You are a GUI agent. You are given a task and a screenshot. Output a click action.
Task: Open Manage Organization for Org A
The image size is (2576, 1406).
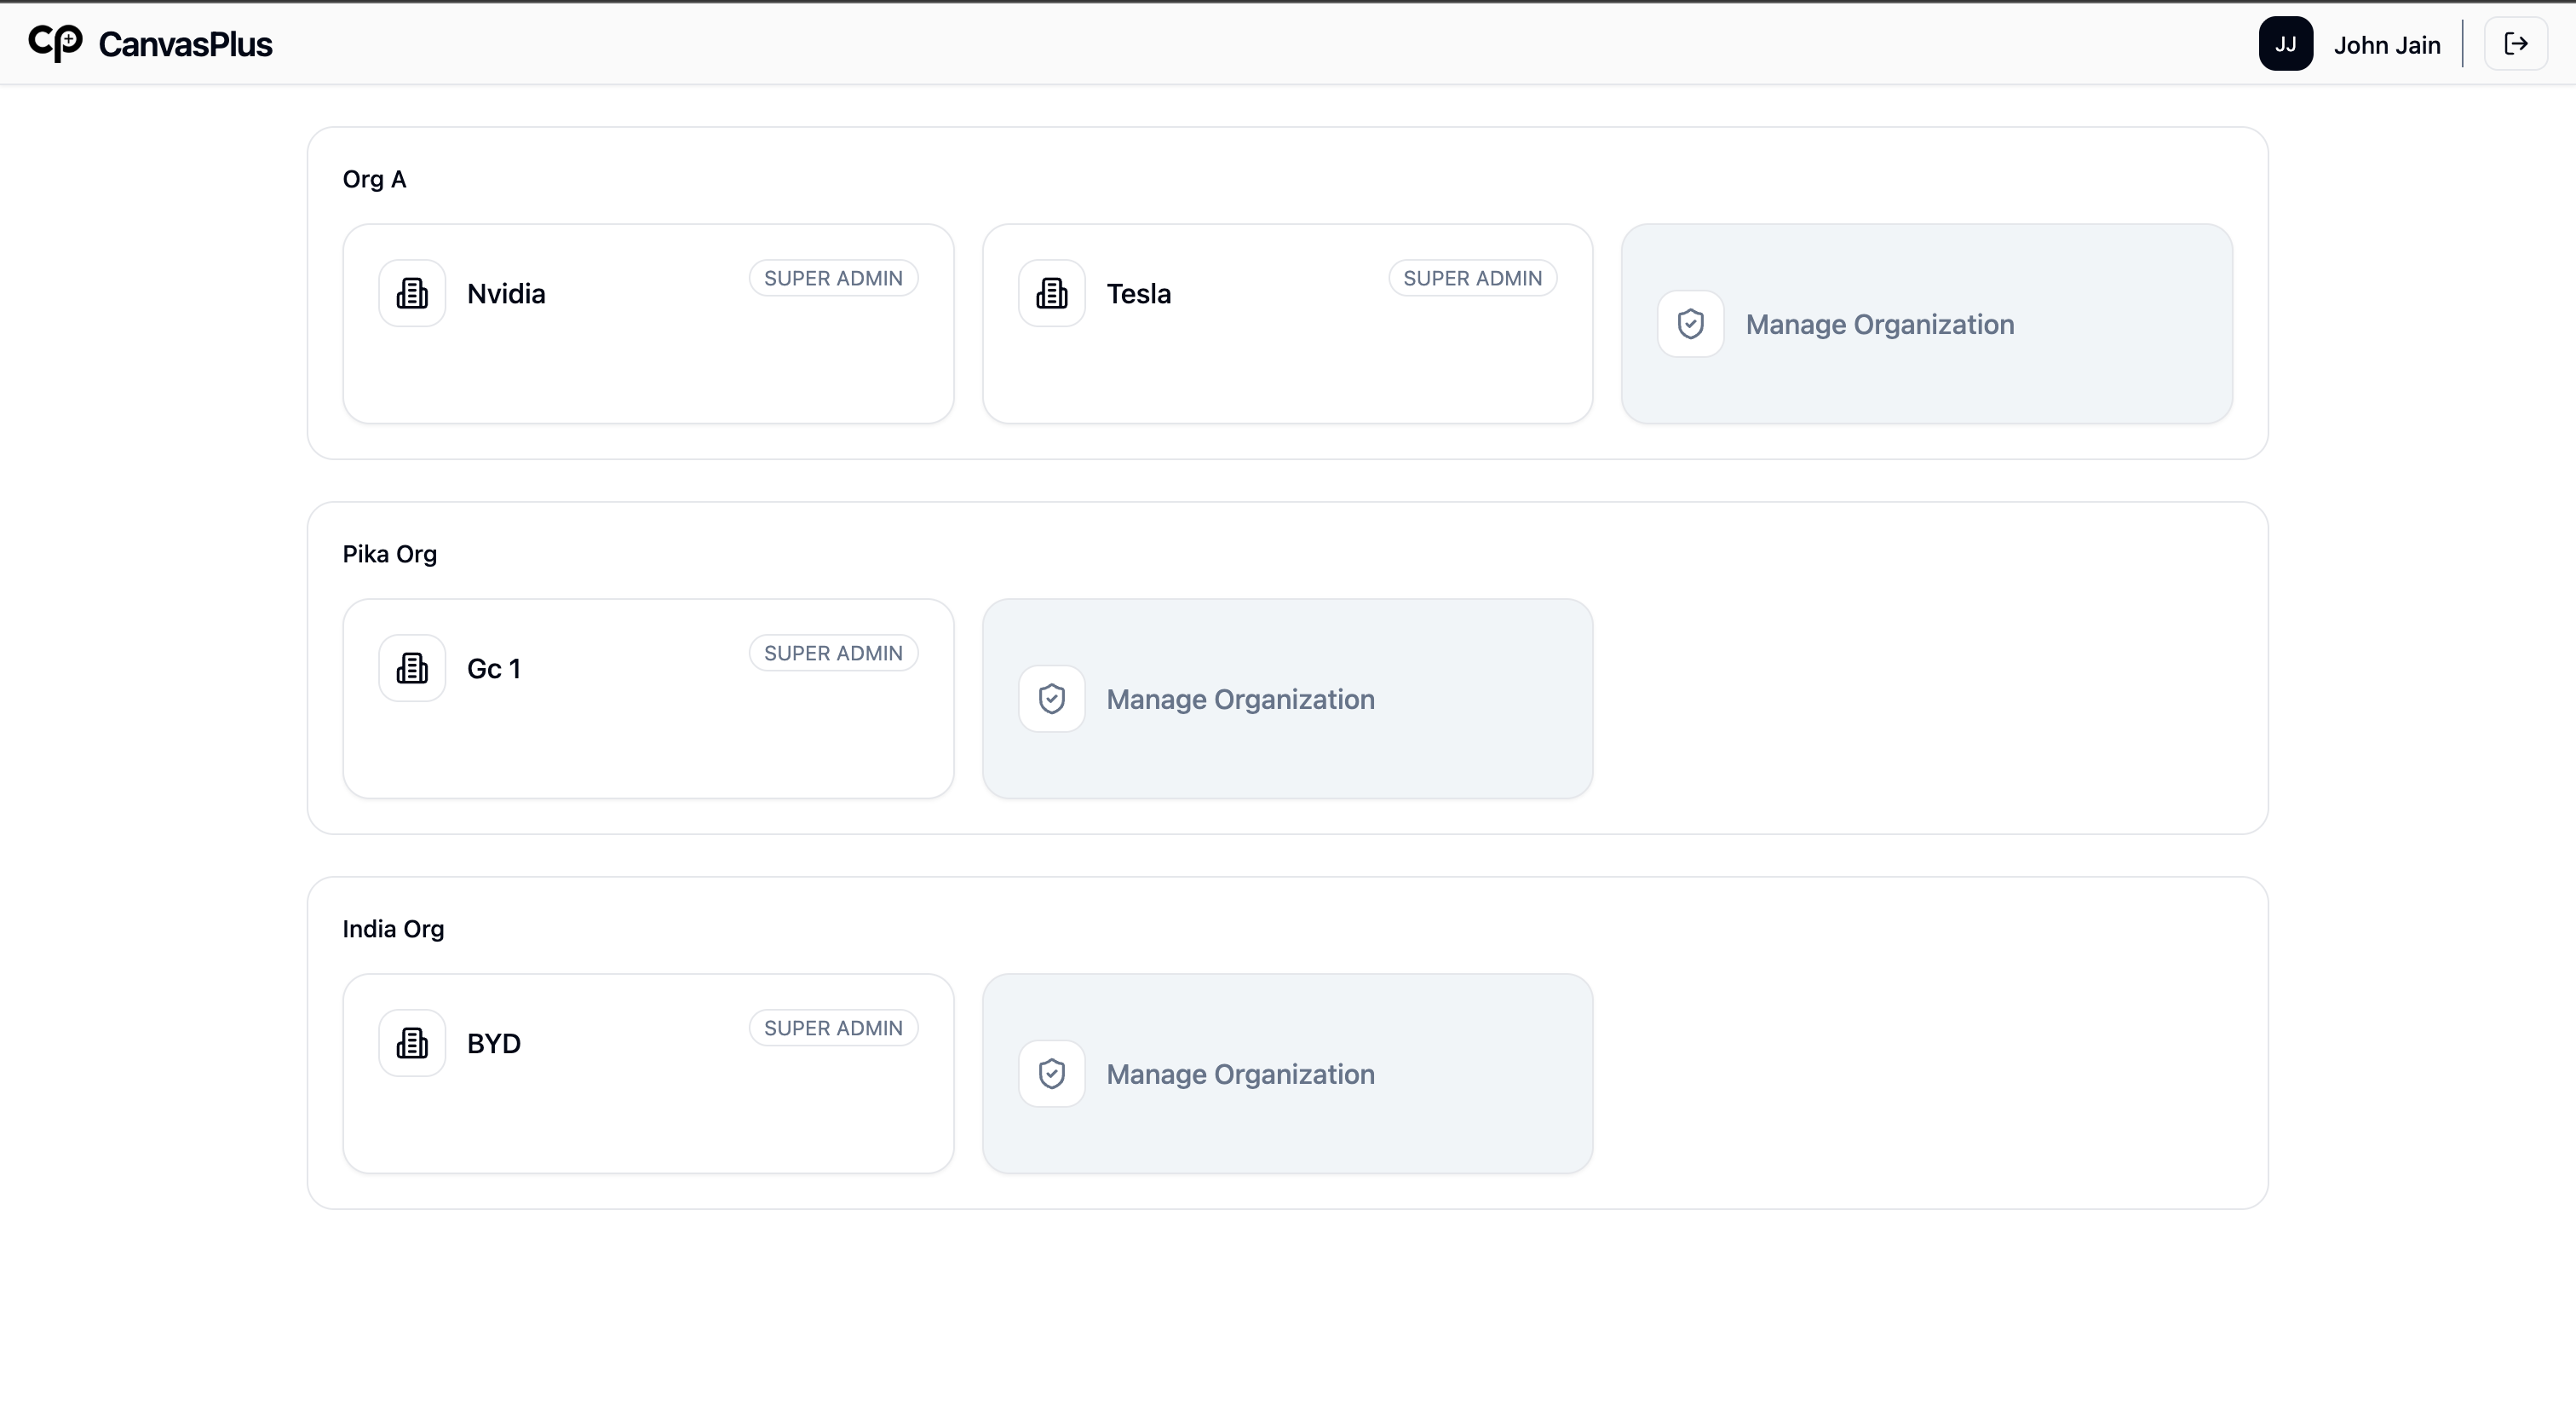pos(1927,324)
